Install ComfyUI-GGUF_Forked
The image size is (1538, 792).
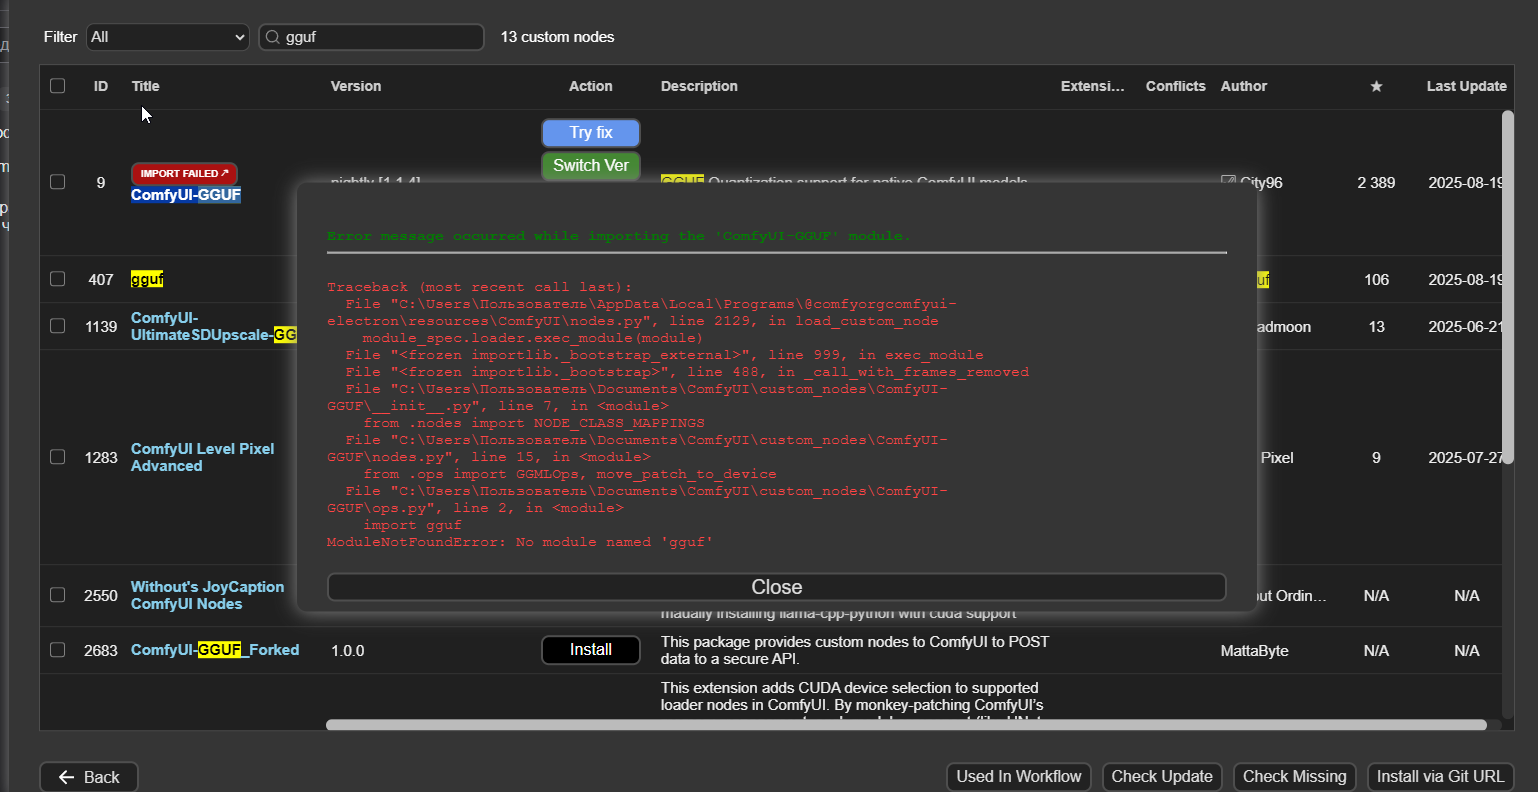coord(591,650)
